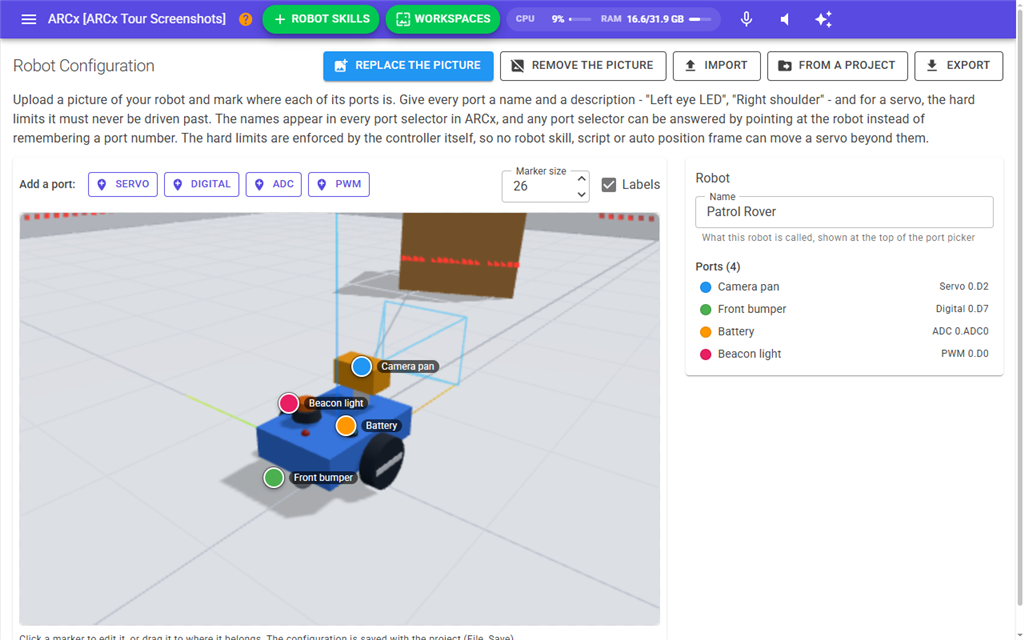This screenshot has width=1024, height=640.
Task: Export the robot configuration
Action: click(x=959, y=66)
